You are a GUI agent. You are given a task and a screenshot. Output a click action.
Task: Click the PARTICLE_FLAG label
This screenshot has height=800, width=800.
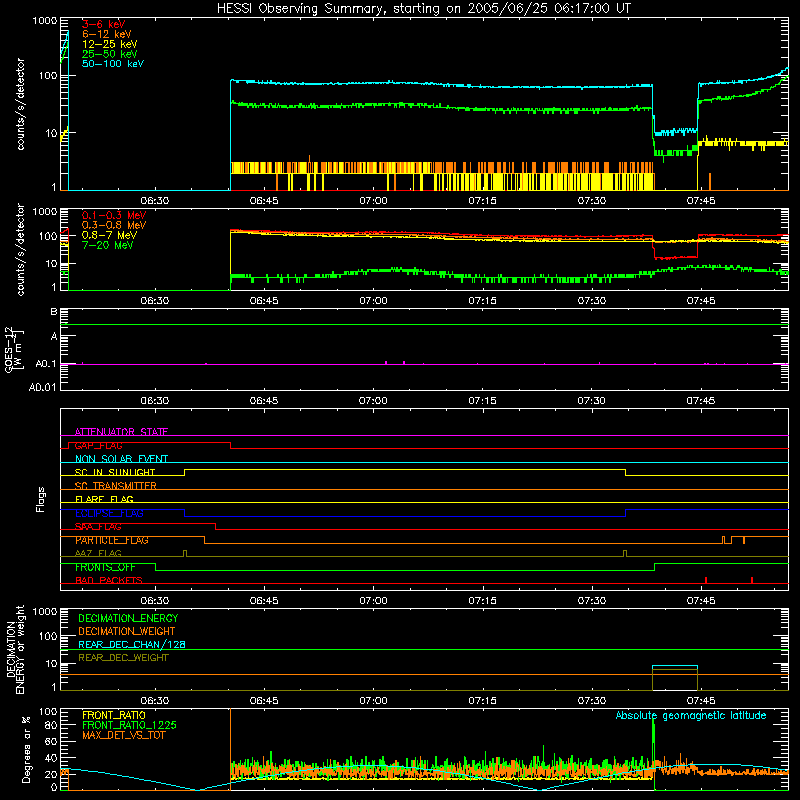coord(112,540)
